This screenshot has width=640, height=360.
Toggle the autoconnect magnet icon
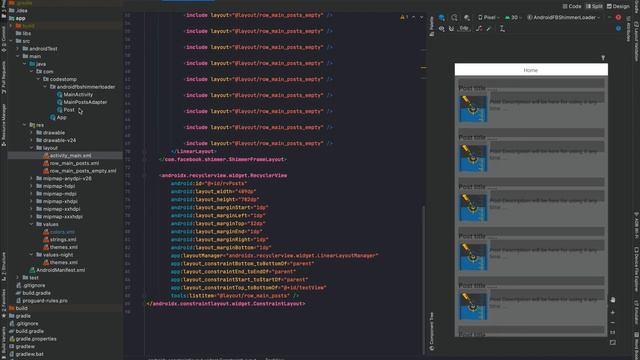(451, 29)
